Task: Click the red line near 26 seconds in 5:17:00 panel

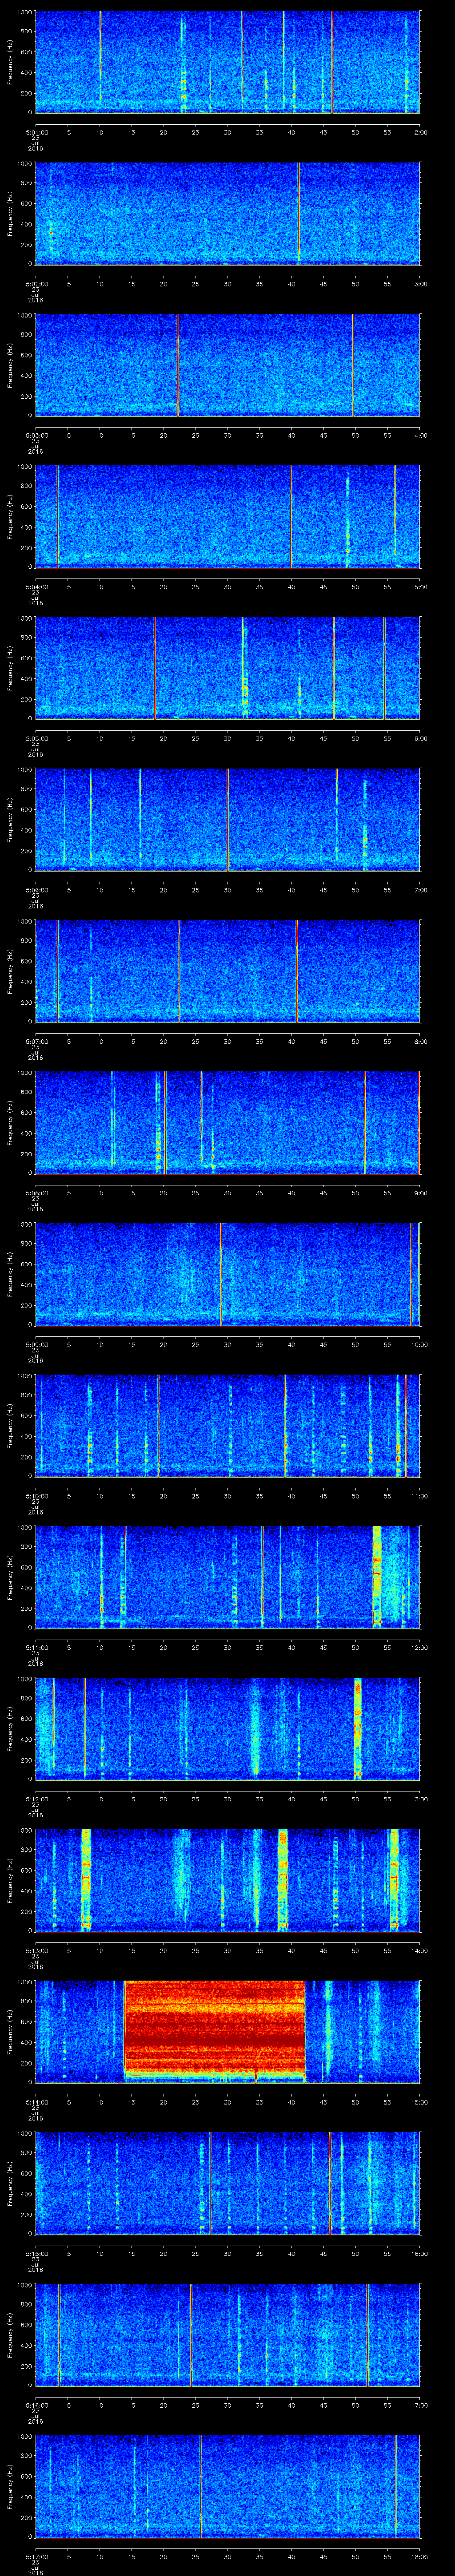Action: click(x=200, y=2486)
